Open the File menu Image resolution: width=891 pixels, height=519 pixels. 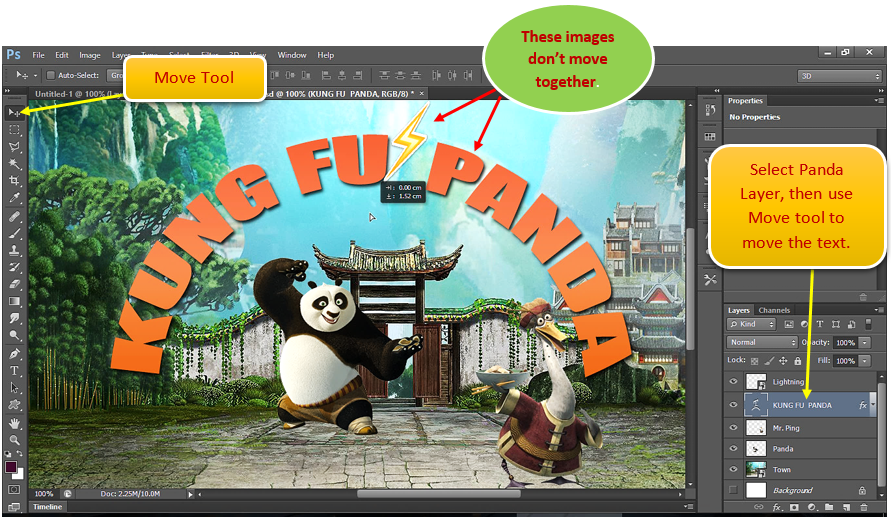[39, 55]
